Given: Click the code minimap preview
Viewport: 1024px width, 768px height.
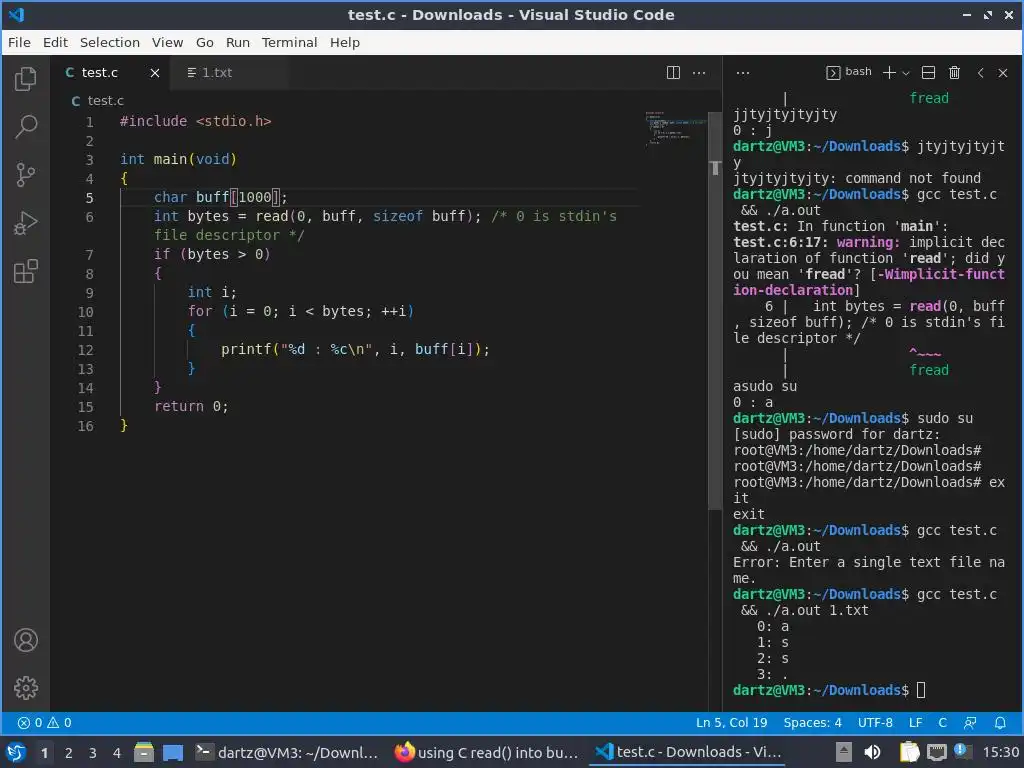Looking at the screenshot, I should point(675,127).
